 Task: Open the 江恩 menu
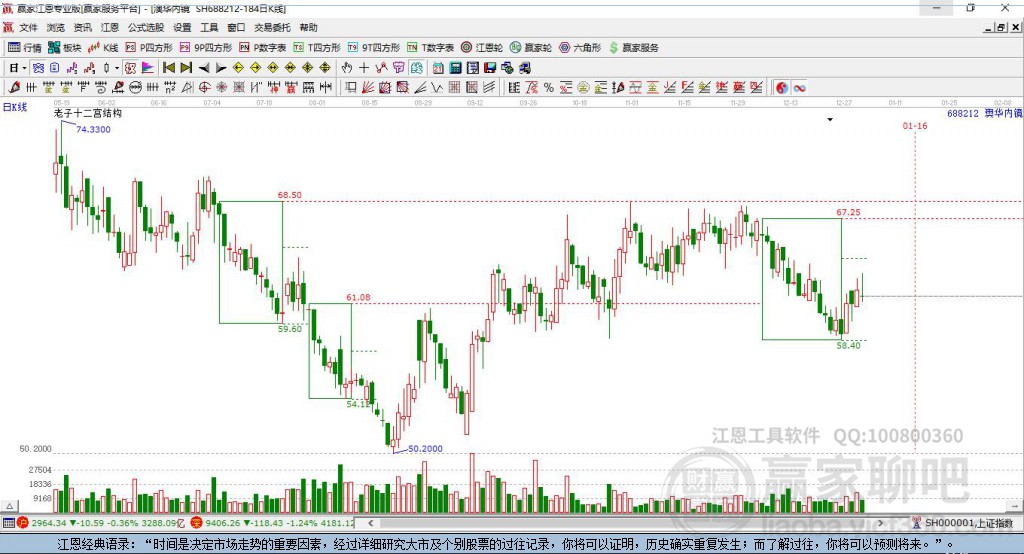coord(110,27)
